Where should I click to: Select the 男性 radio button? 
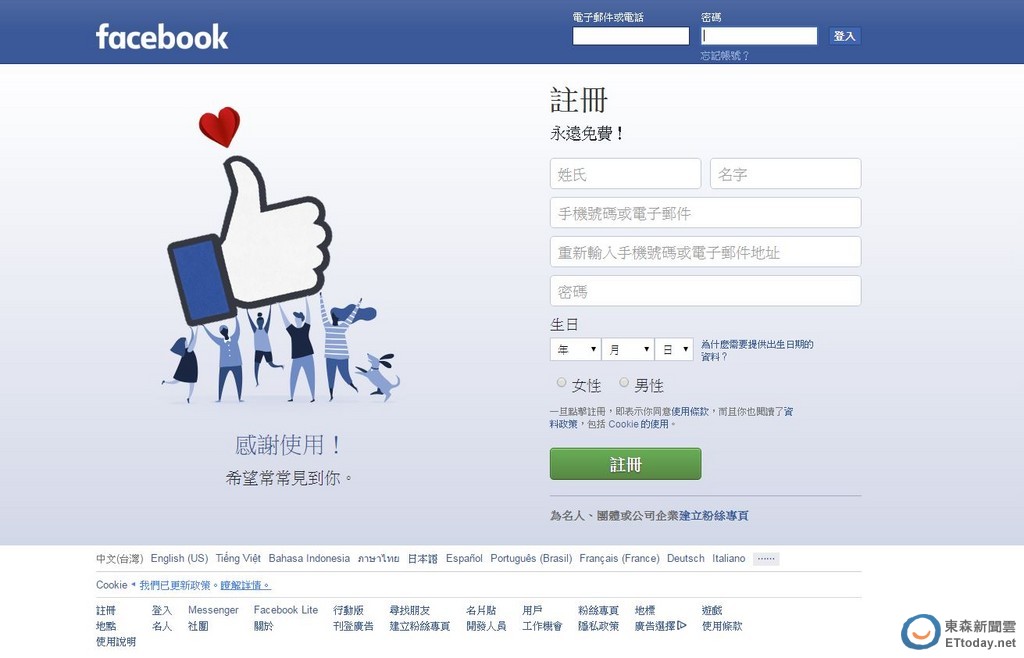[624, 383]
